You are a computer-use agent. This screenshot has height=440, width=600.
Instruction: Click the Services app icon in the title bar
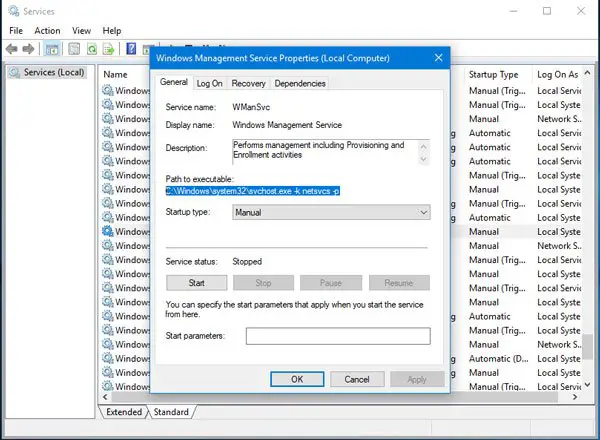[14, 11]
